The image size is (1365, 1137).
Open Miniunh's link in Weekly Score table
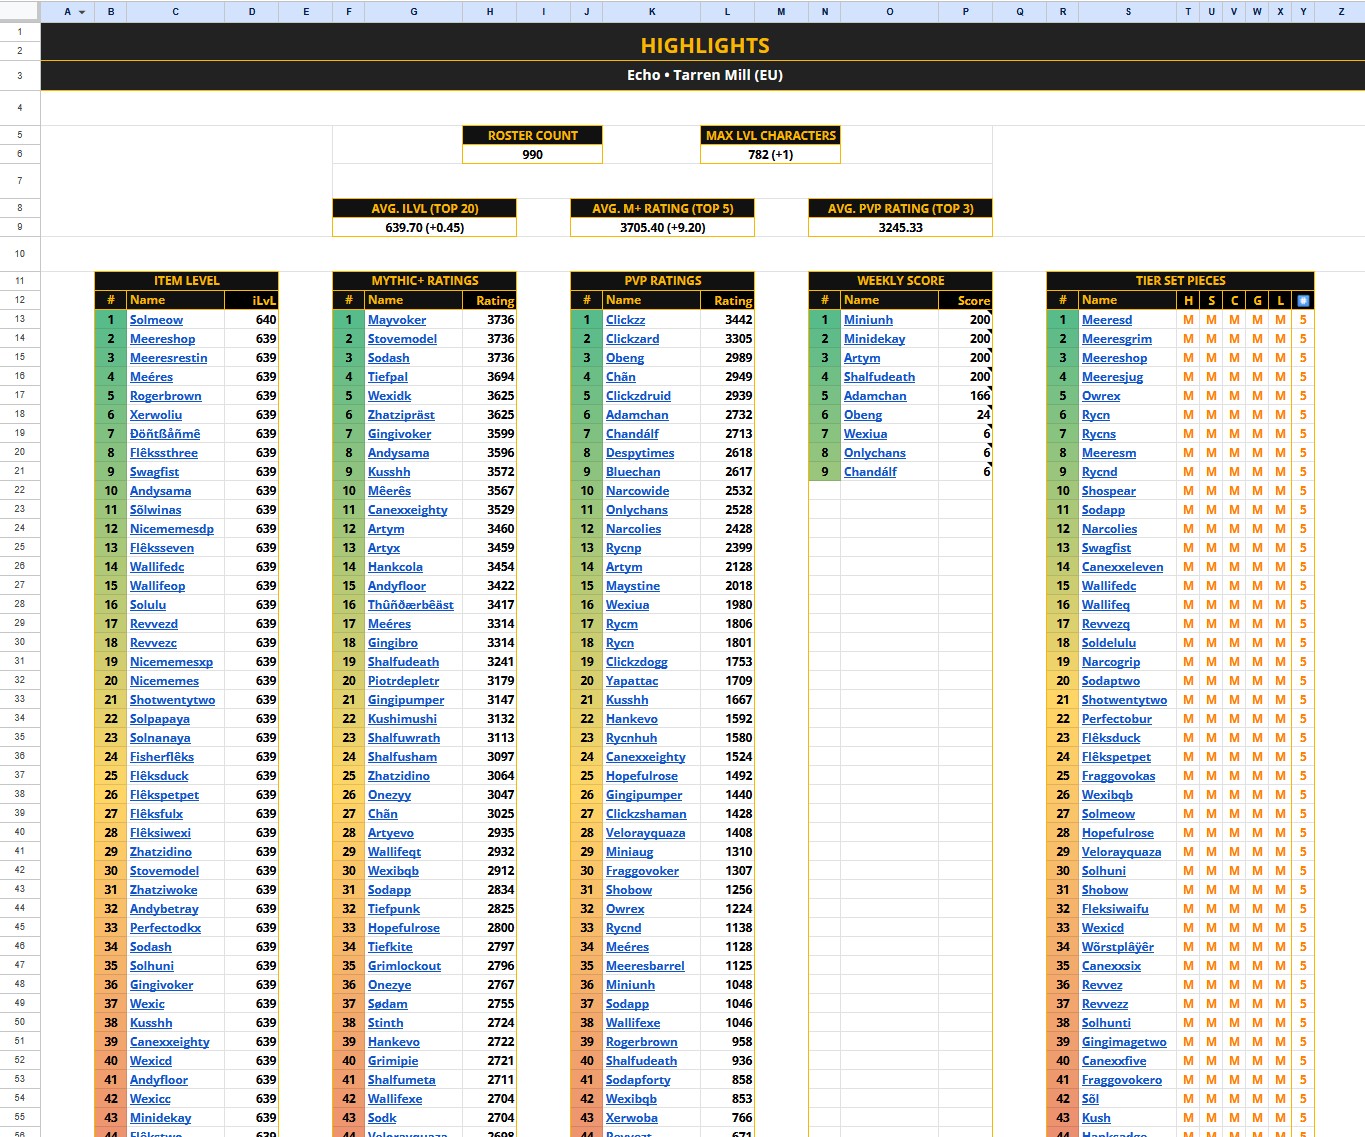pyautogui.click(x=869, y=319)
